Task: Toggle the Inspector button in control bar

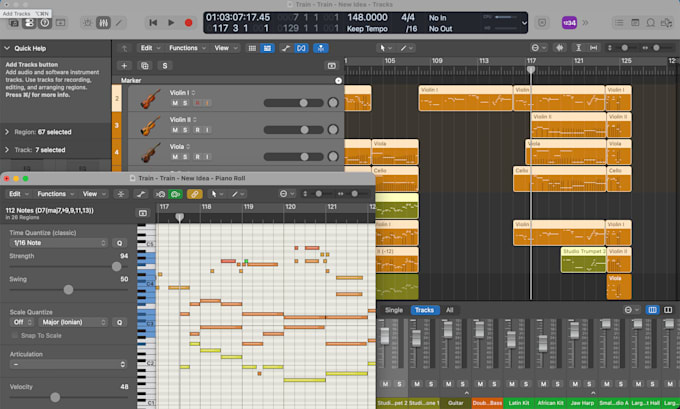Action: (29, 23)
